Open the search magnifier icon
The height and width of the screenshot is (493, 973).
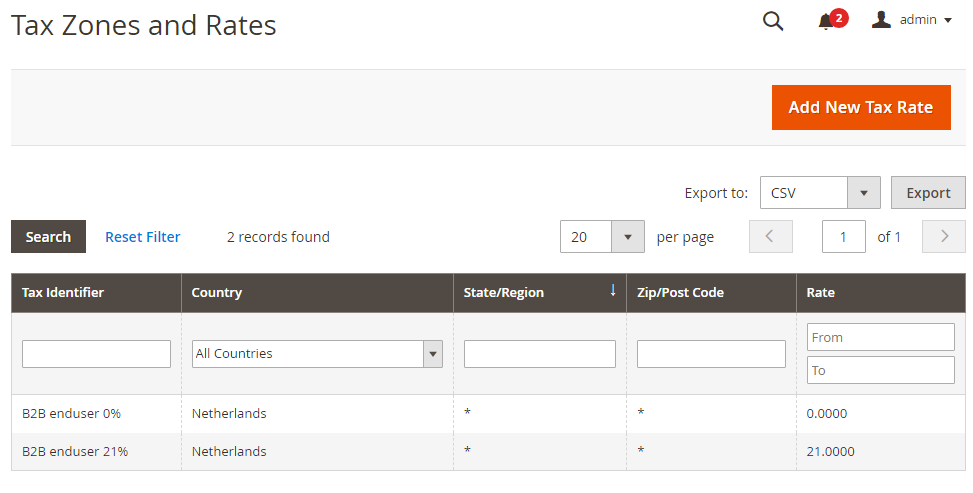773,21
